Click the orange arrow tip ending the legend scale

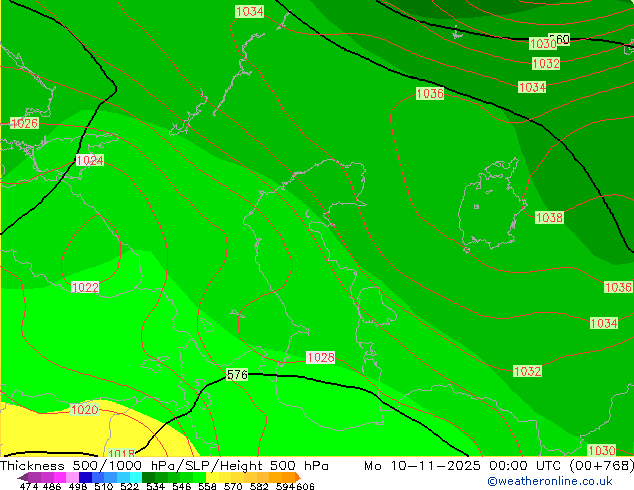pyautogui.click(x=298, y=477)
